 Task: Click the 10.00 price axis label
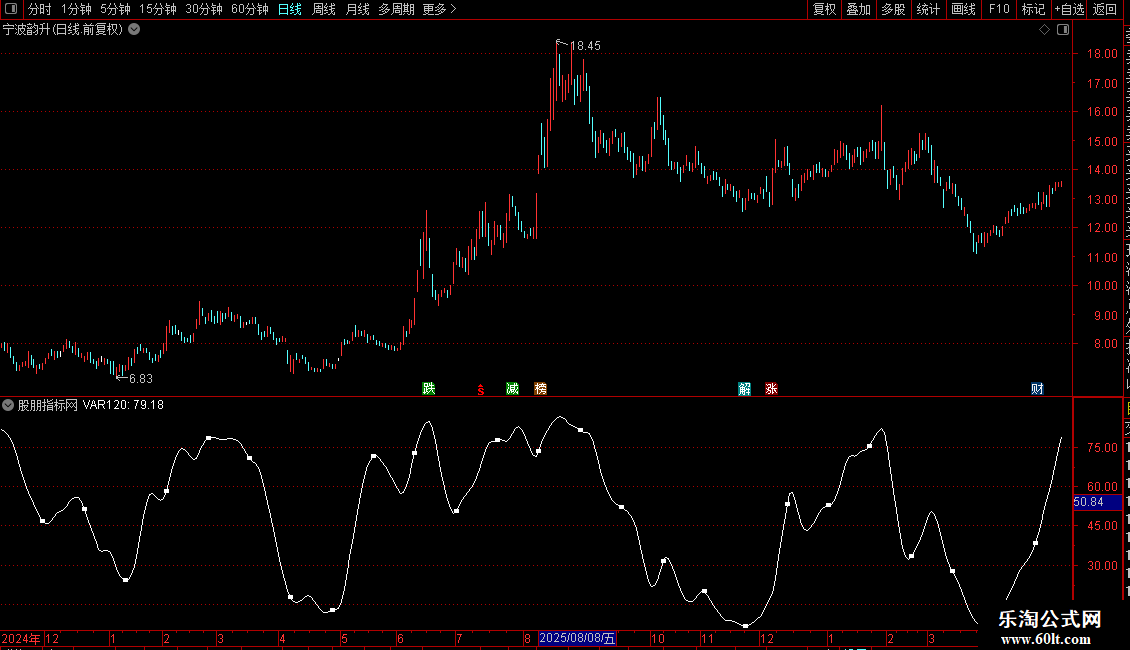[x=1102, y=286]
